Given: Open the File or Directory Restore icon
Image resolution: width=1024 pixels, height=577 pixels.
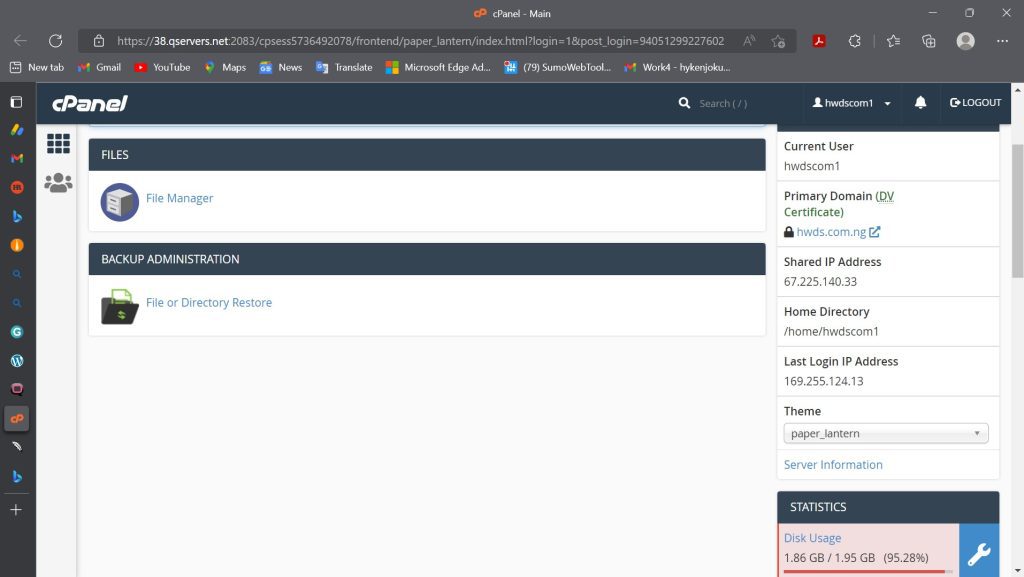Looking at the screenshot, I should tap(120, 307).
